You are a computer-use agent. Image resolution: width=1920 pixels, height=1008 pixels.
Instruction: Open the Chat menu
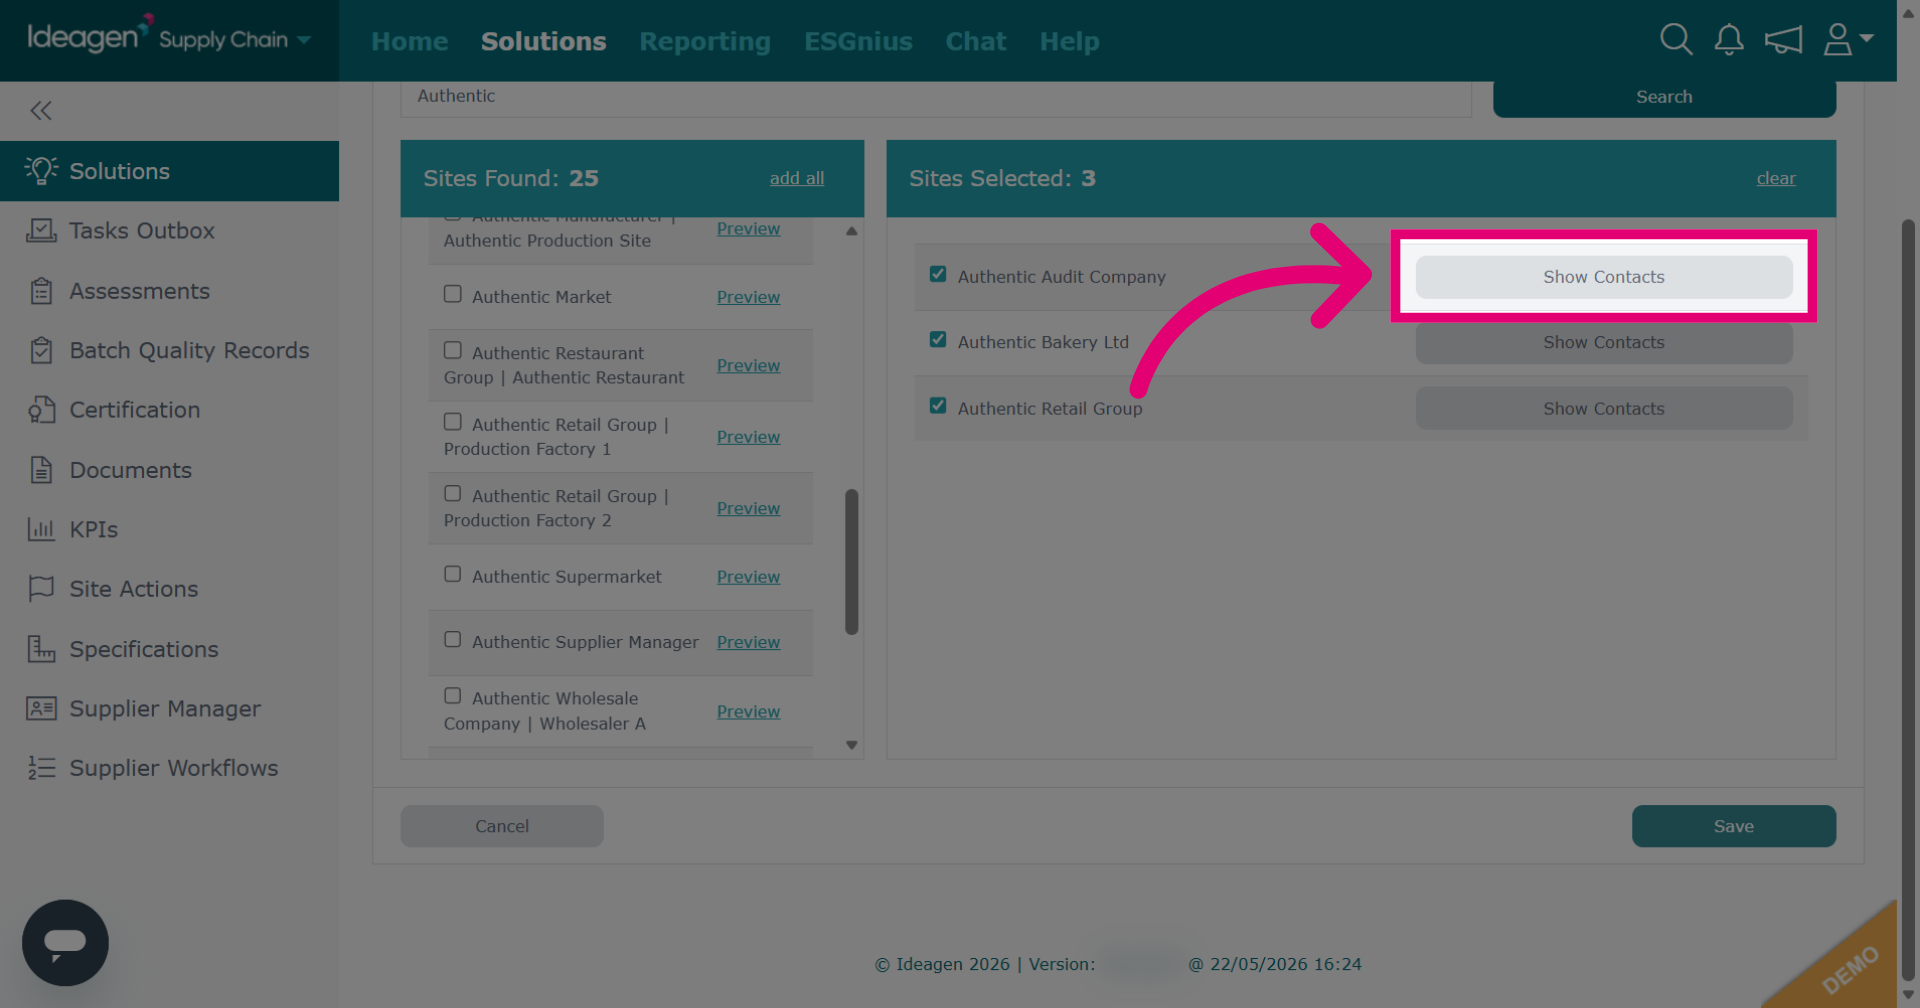[976, 41]
